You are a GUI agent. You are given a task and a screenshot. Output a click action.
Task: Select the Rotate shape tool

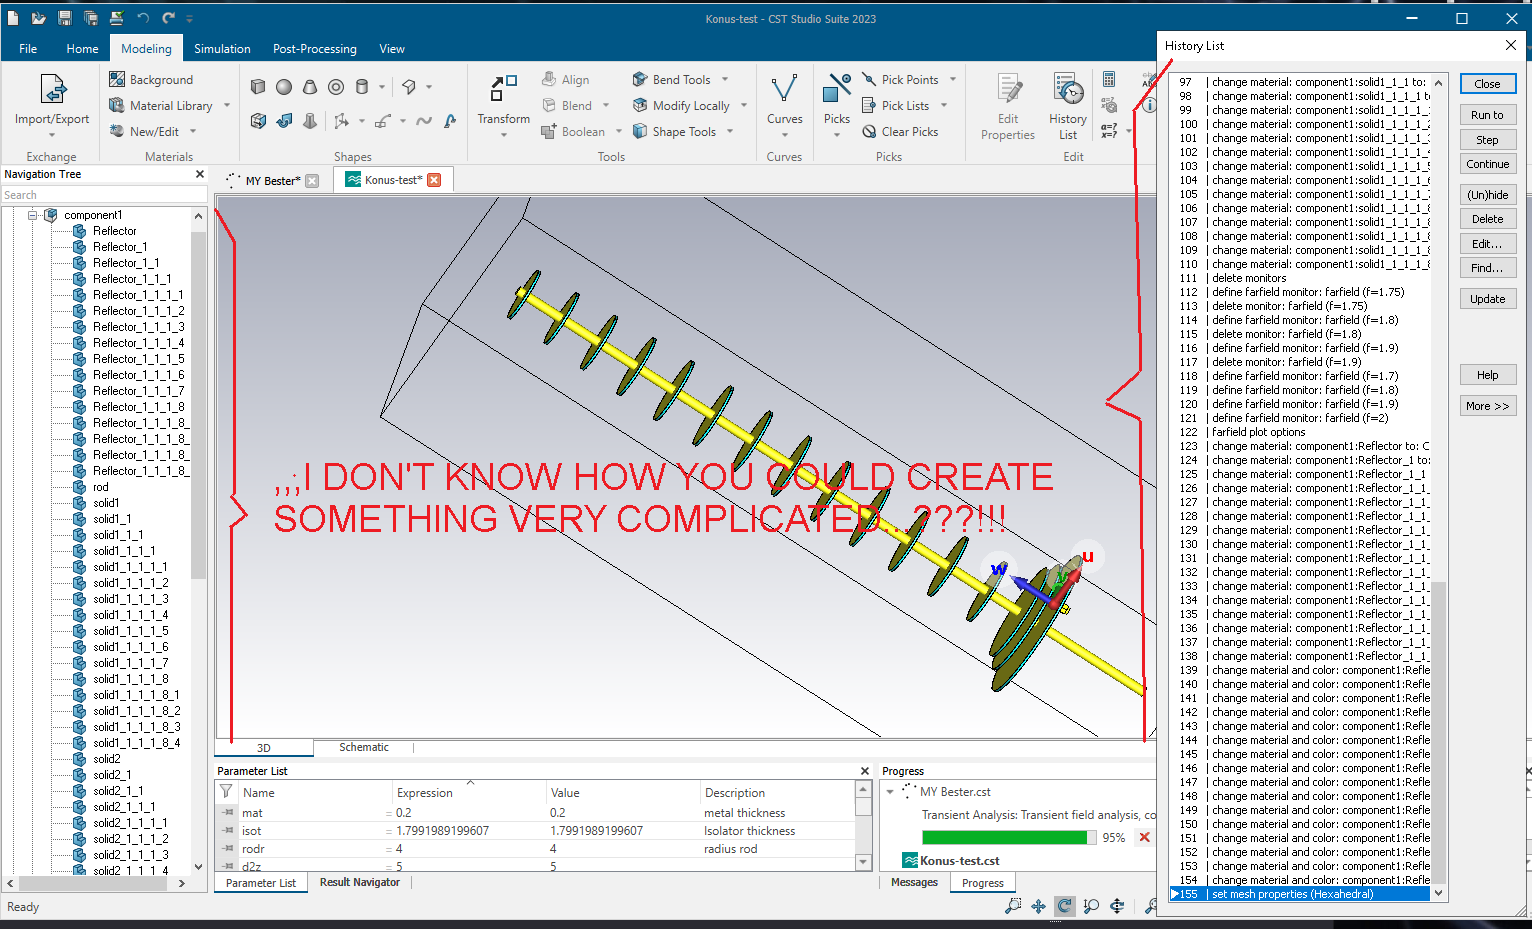pyautogui.click(x=284, y=121)
